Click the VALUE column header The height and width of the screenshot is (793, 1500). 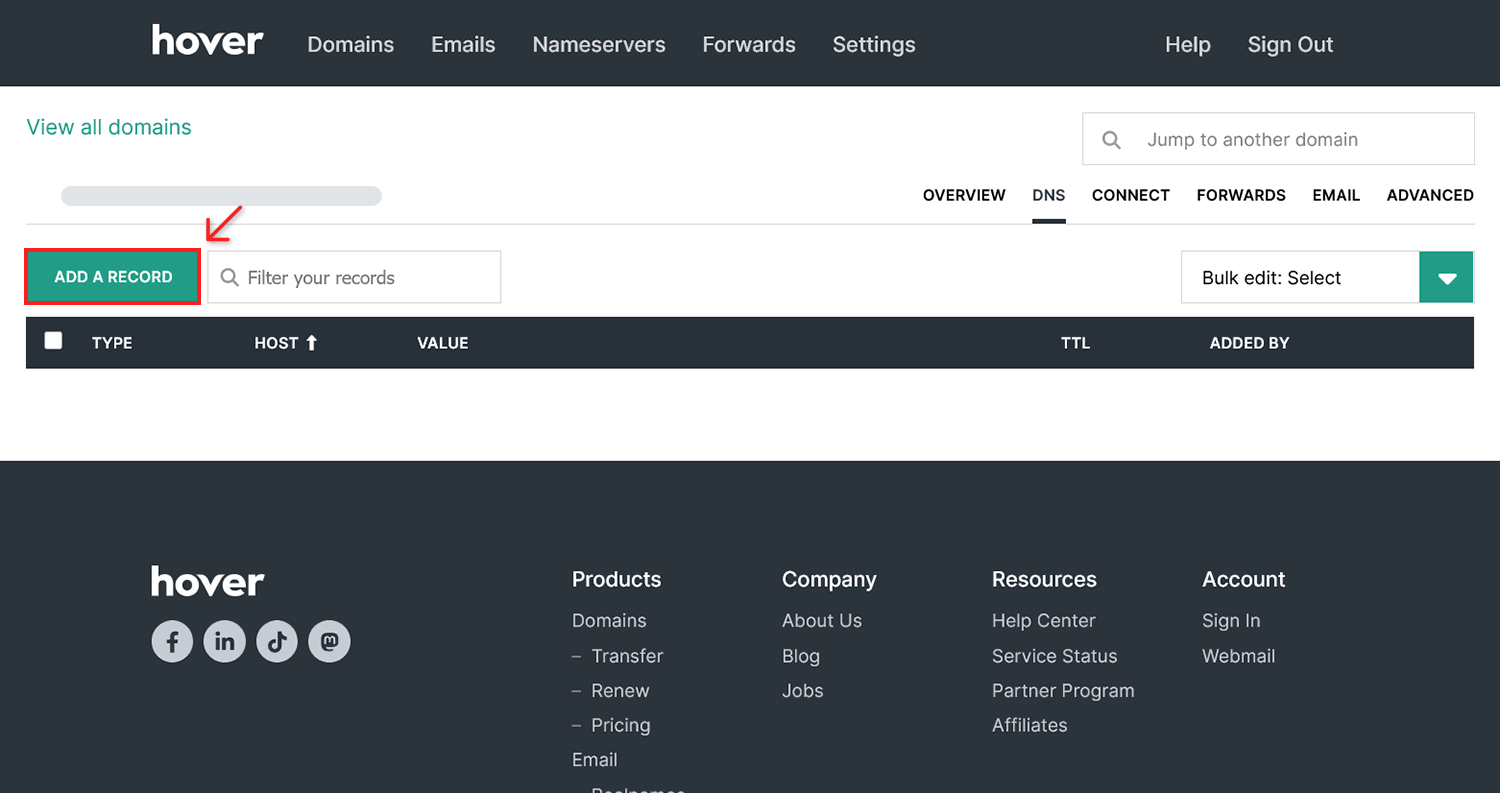point(443,343)
